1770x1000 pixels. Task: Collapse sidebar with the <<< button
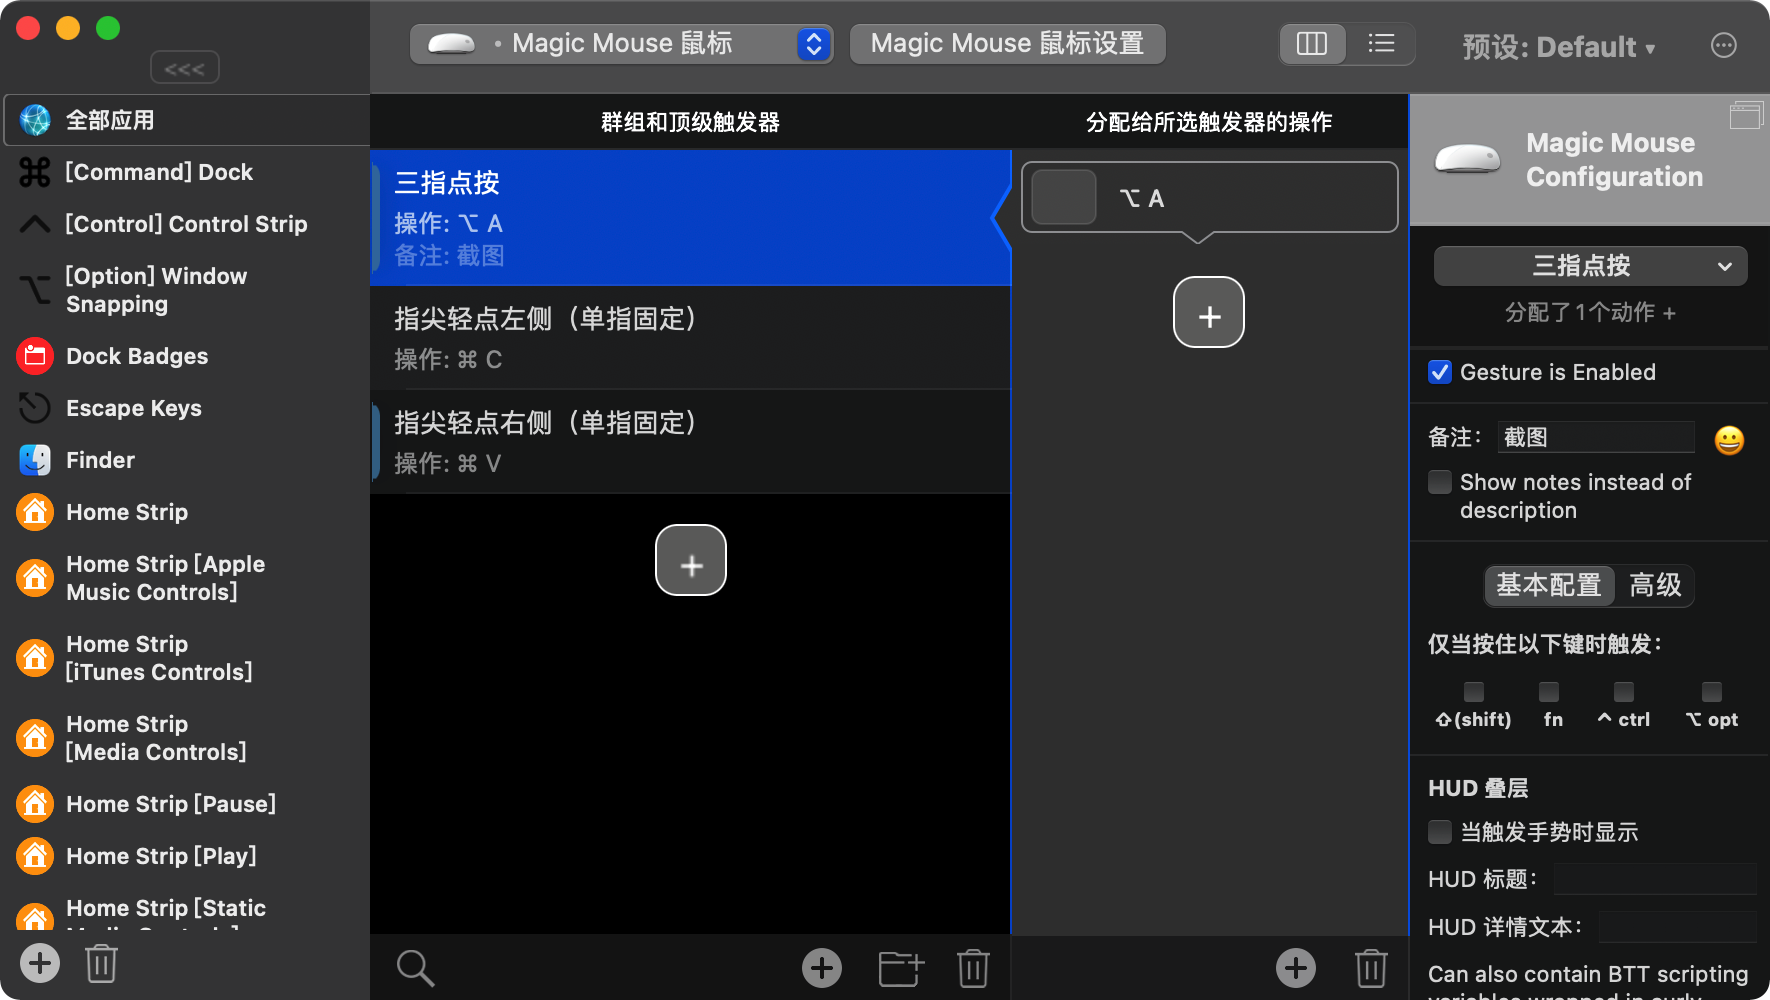[x=185, y=68]
